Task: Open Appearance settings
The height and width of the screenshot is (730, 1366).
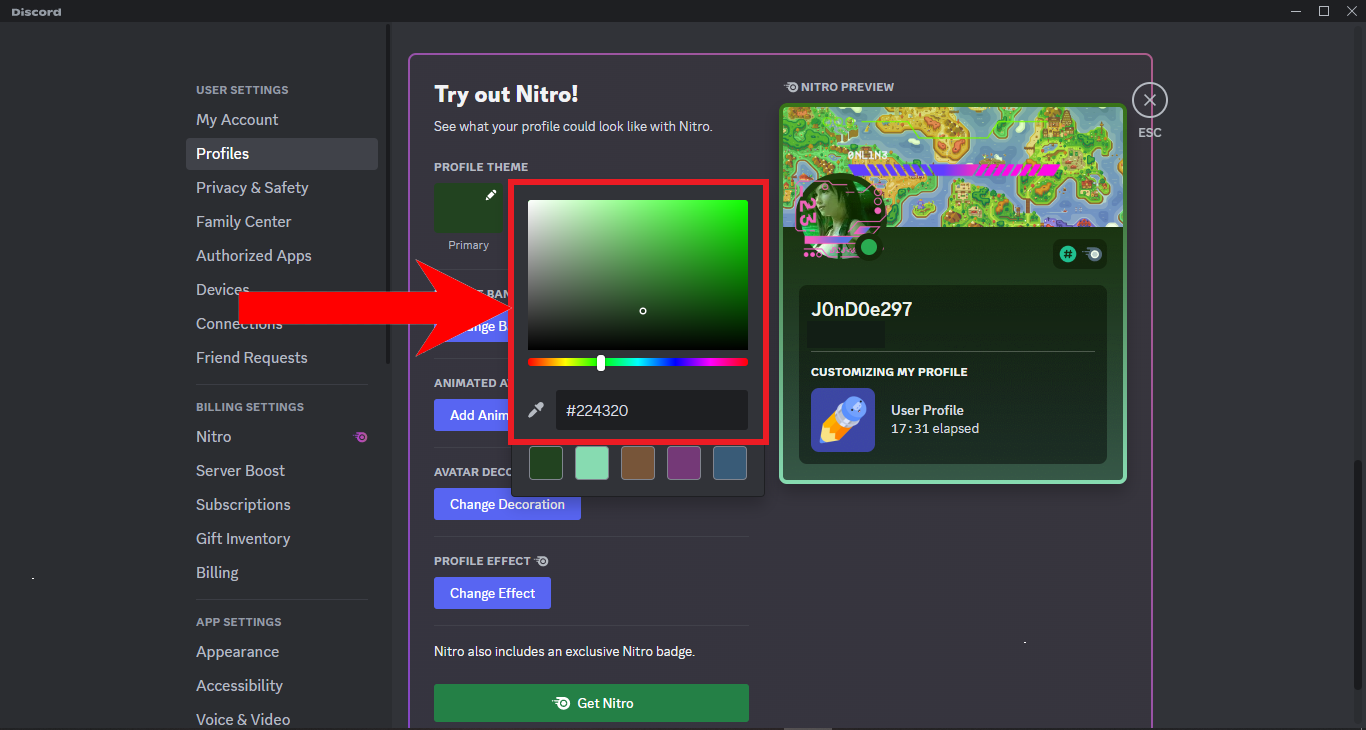Action: point(282,652)
